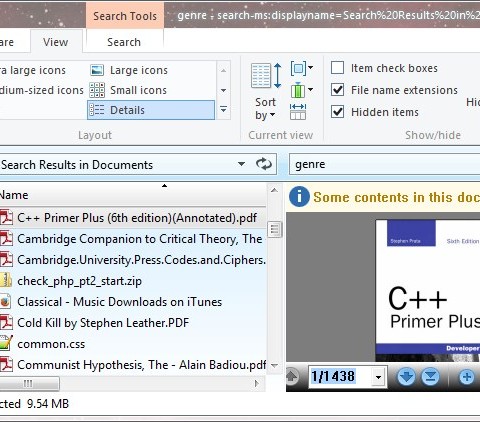The image size is (480, 422).
Task: Open the Search ribbon tab
Action: [x=124, y=42]
